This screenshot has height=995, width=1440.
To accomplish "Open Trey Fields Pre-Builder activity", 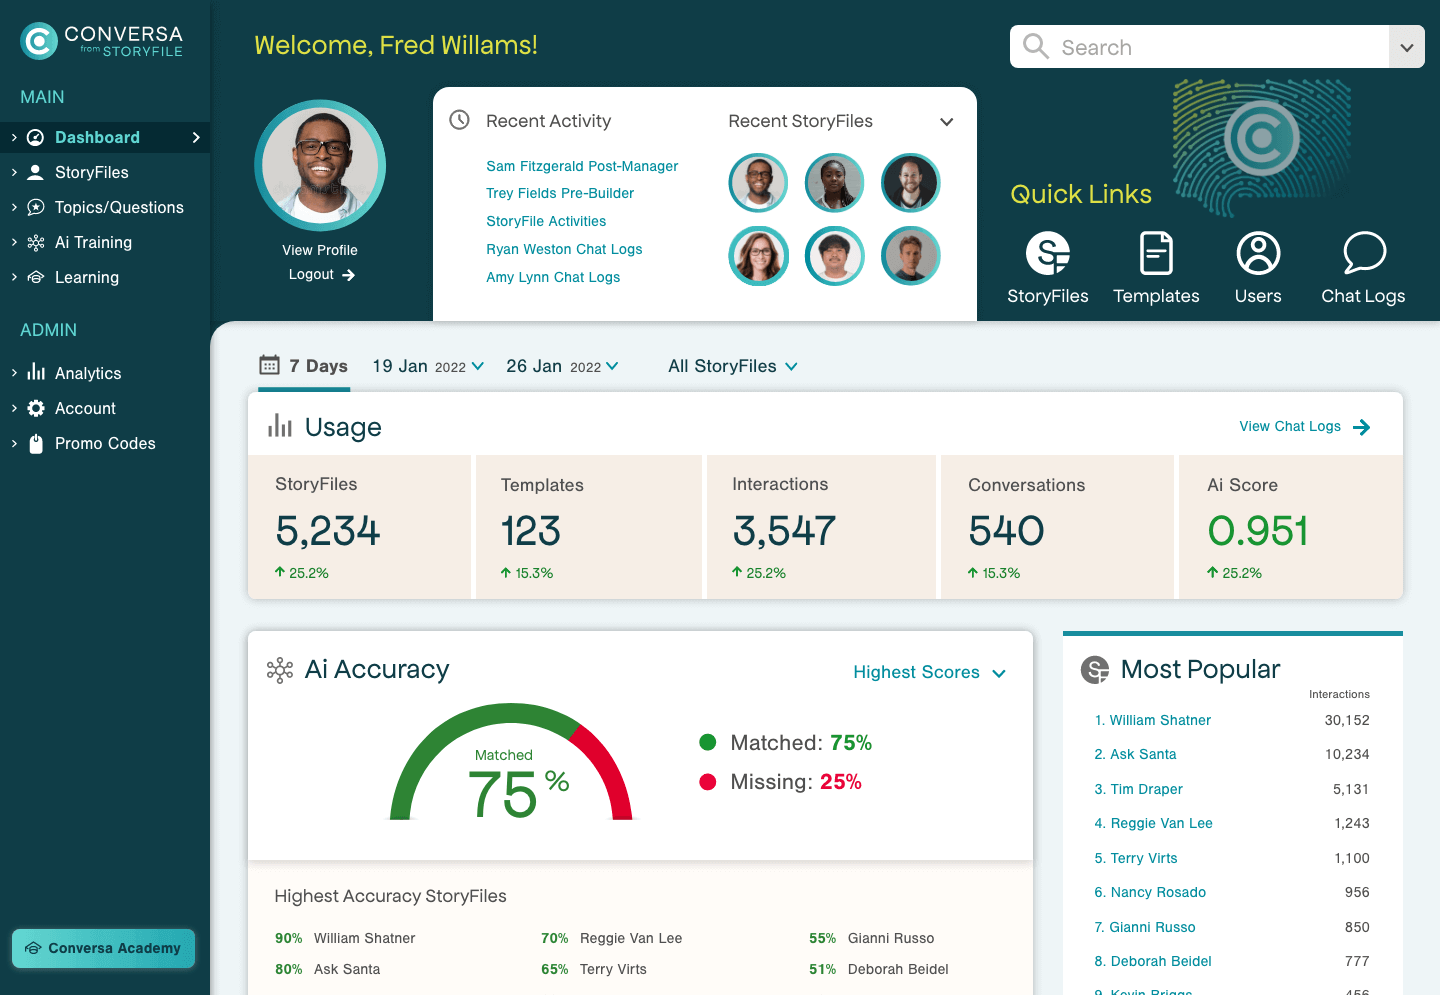I will [560, 193].
